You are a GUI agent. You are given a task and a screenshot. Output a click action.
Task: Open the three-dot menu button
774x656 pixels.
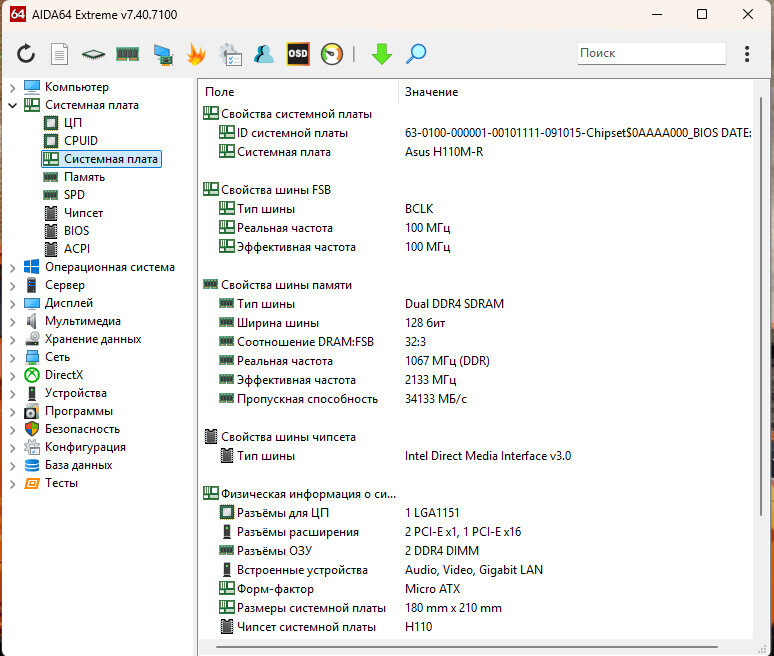(747, 54)
